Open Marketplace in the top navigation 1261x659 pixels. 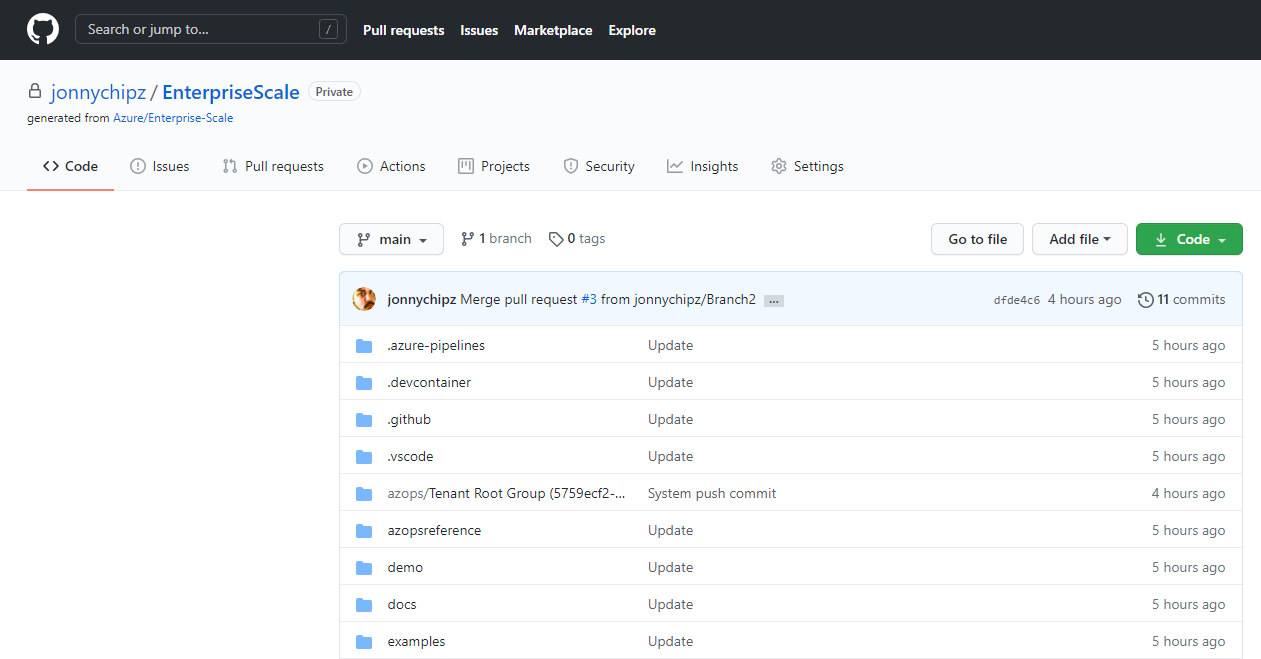tap(553, 30)
